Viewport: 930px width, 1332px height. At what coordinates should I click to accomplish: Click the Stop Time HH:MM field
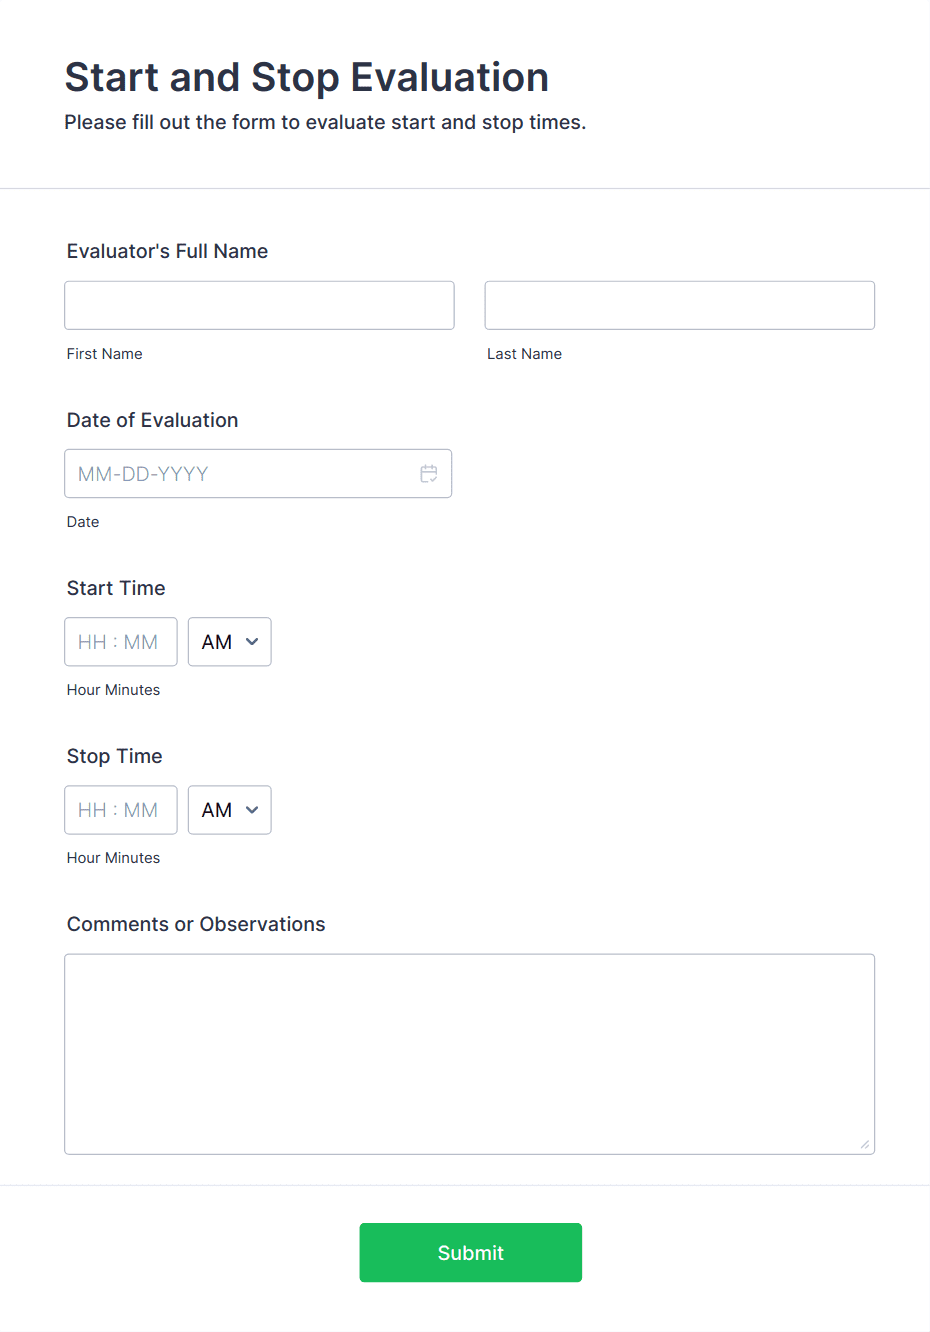120,810
